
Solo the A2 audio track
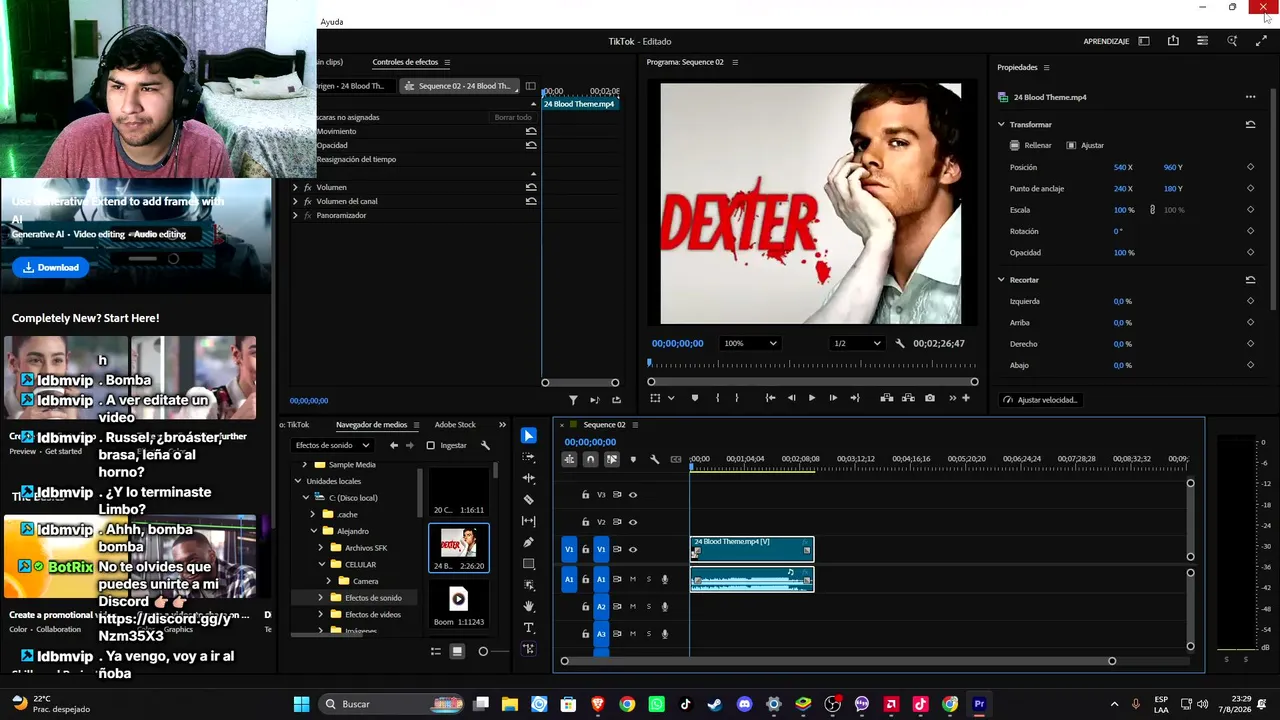[x=648, y=606]
